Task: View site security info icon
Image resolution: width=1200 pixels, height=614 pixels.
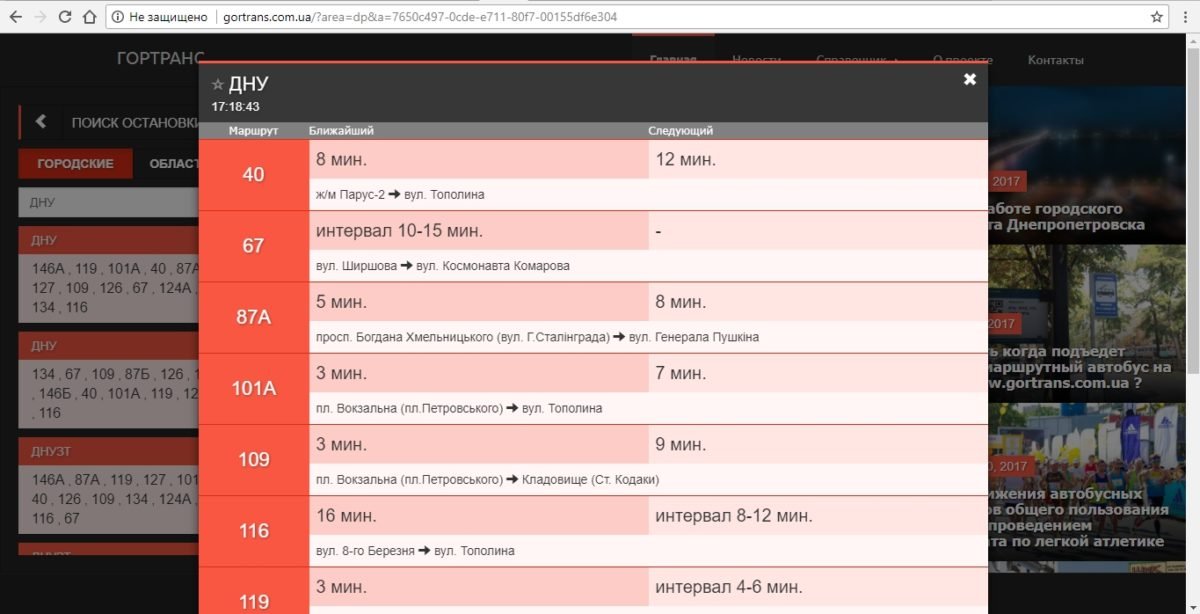Action: [117, 17]
